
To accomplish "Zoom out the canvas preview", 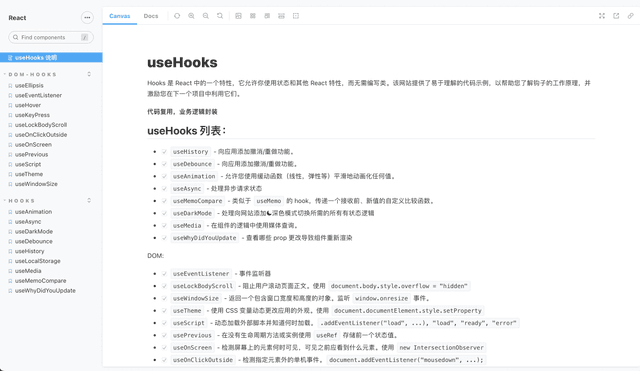I will [206, 16].
